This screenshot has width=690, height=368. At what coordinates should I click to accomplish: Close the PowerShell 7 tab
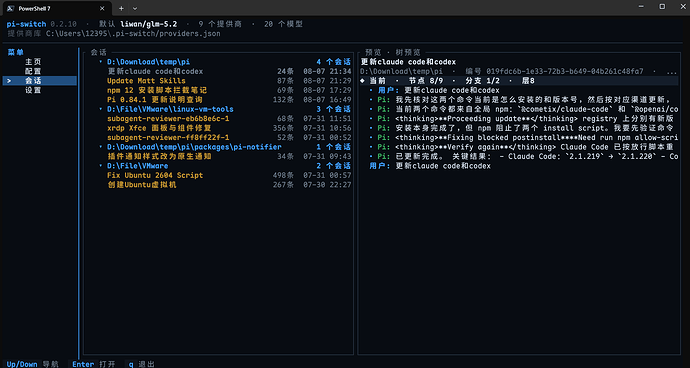point(102,8)
